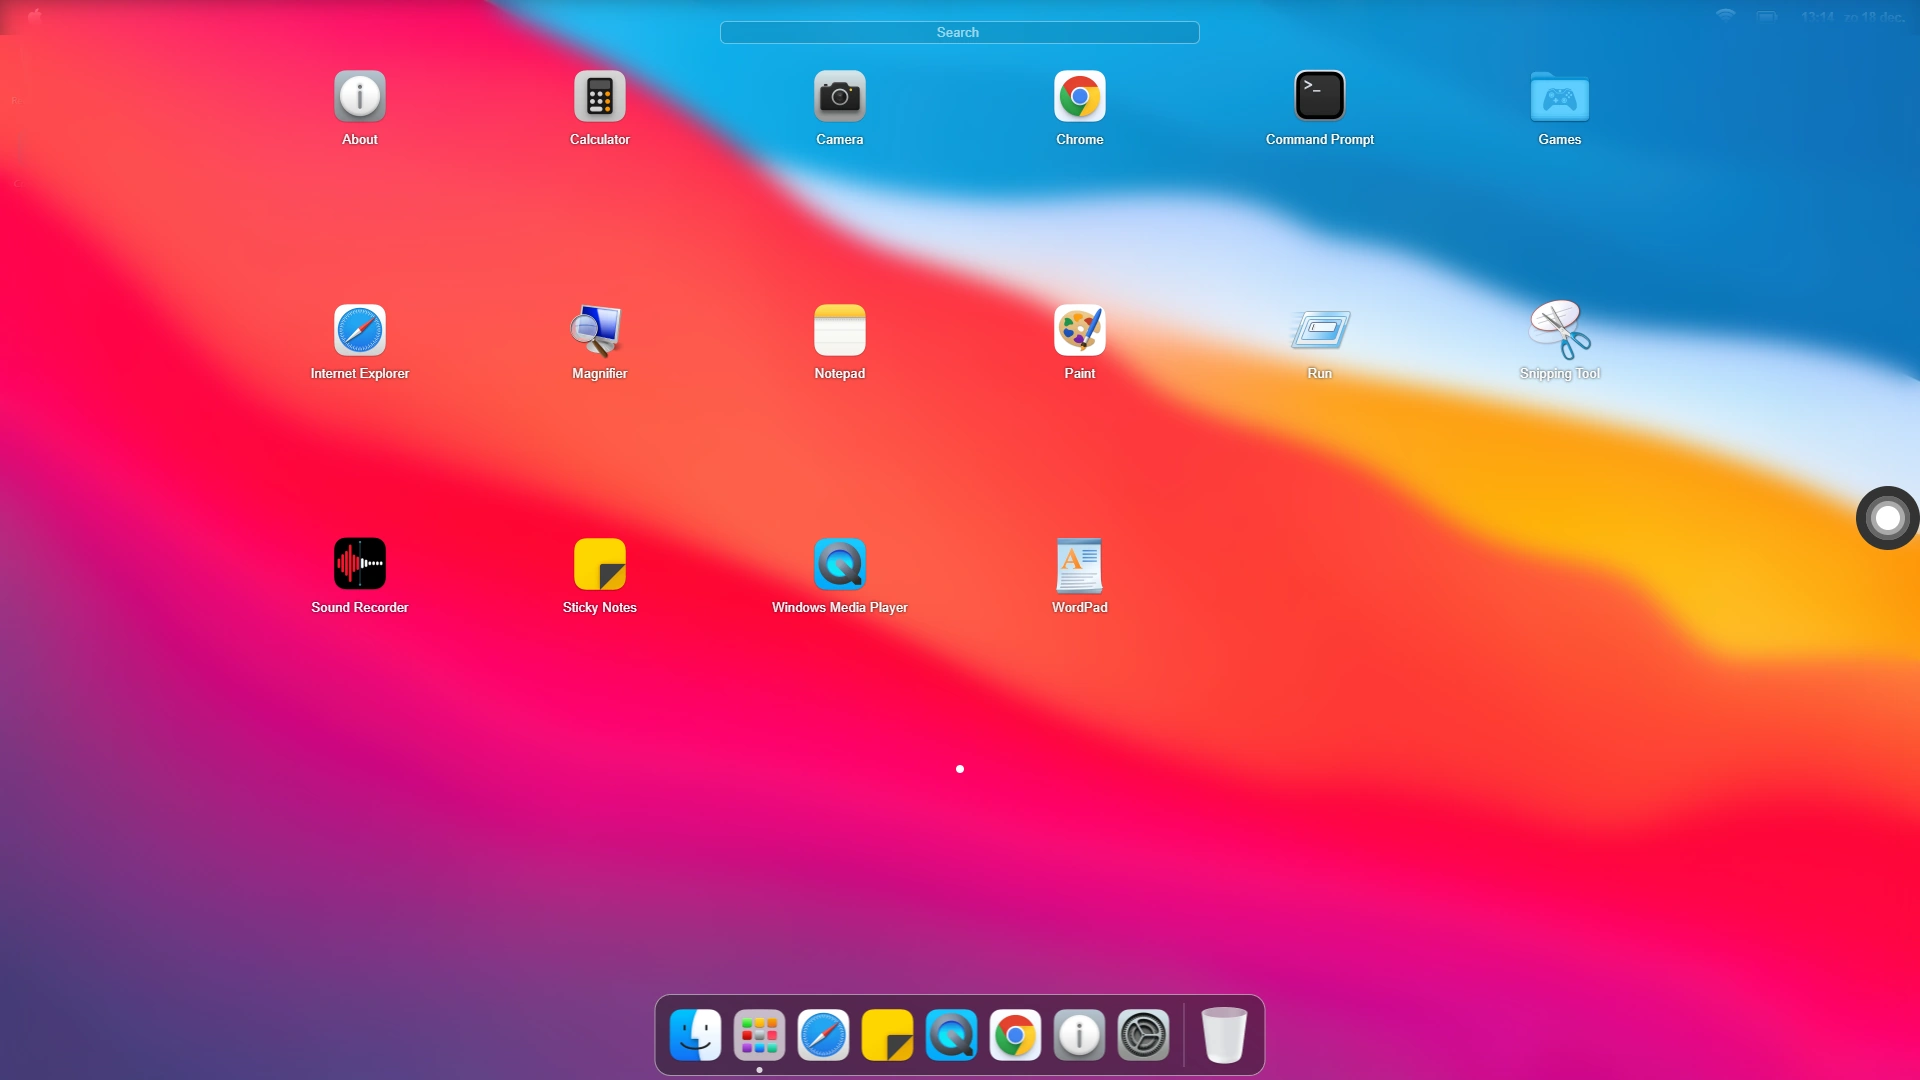Click the Wi-Fi status icon
The height and width of the screenshot is (1080, 1920).
pyautogui.click(x=1726, y=16)
